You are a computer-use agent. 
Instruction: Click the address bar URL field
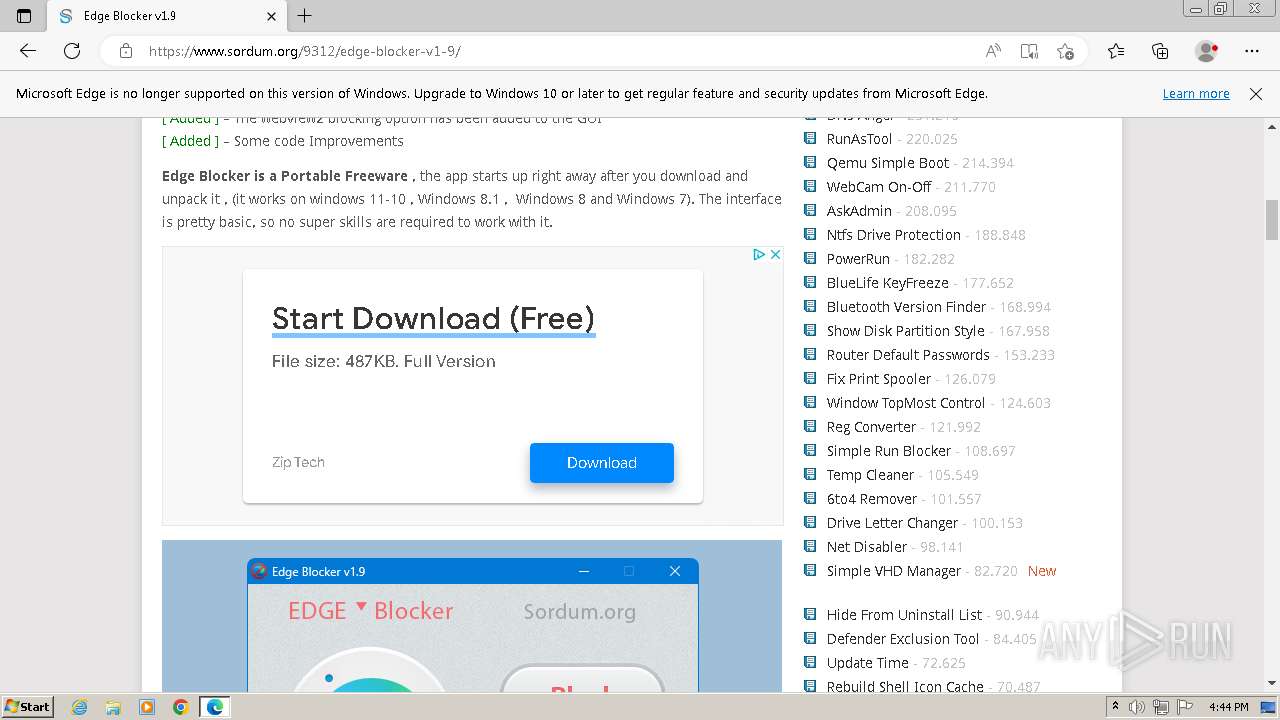point(560,51)
